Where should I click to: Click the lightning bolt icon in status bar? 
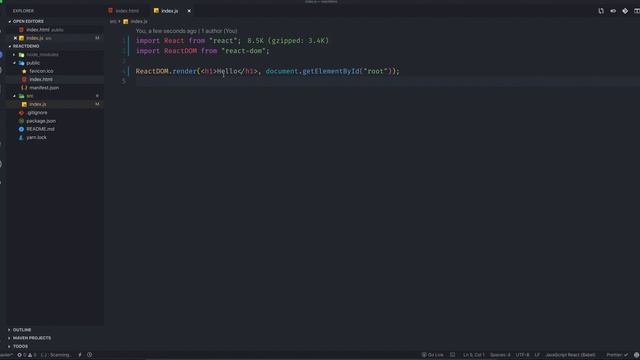(x=80, y=355)
